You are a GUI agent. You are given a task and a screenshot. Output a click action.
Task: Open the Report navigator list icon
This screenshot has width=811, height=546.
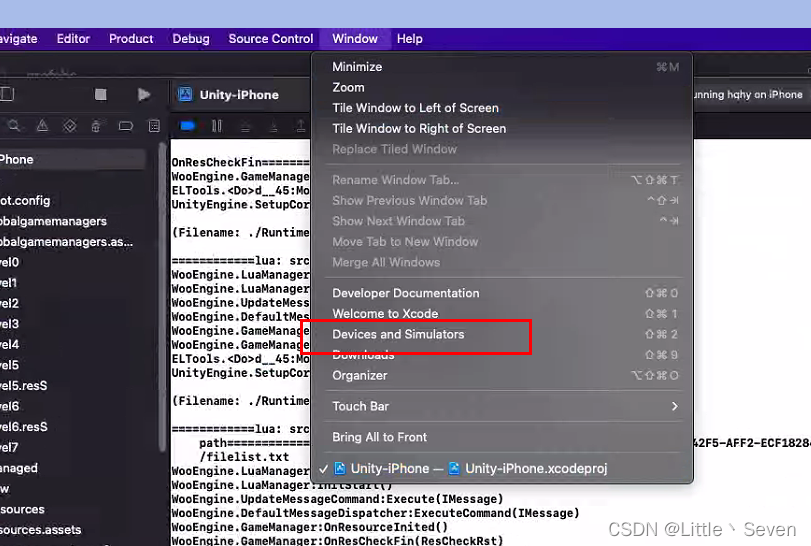point(154,126)
